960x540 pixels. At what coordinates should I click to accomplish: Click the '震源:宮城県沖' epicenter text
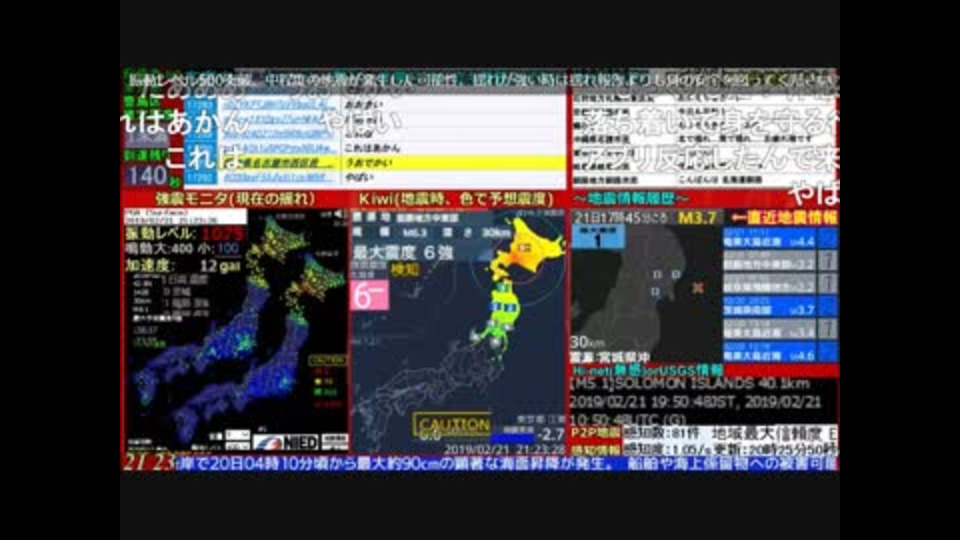(x=610, y=357)
